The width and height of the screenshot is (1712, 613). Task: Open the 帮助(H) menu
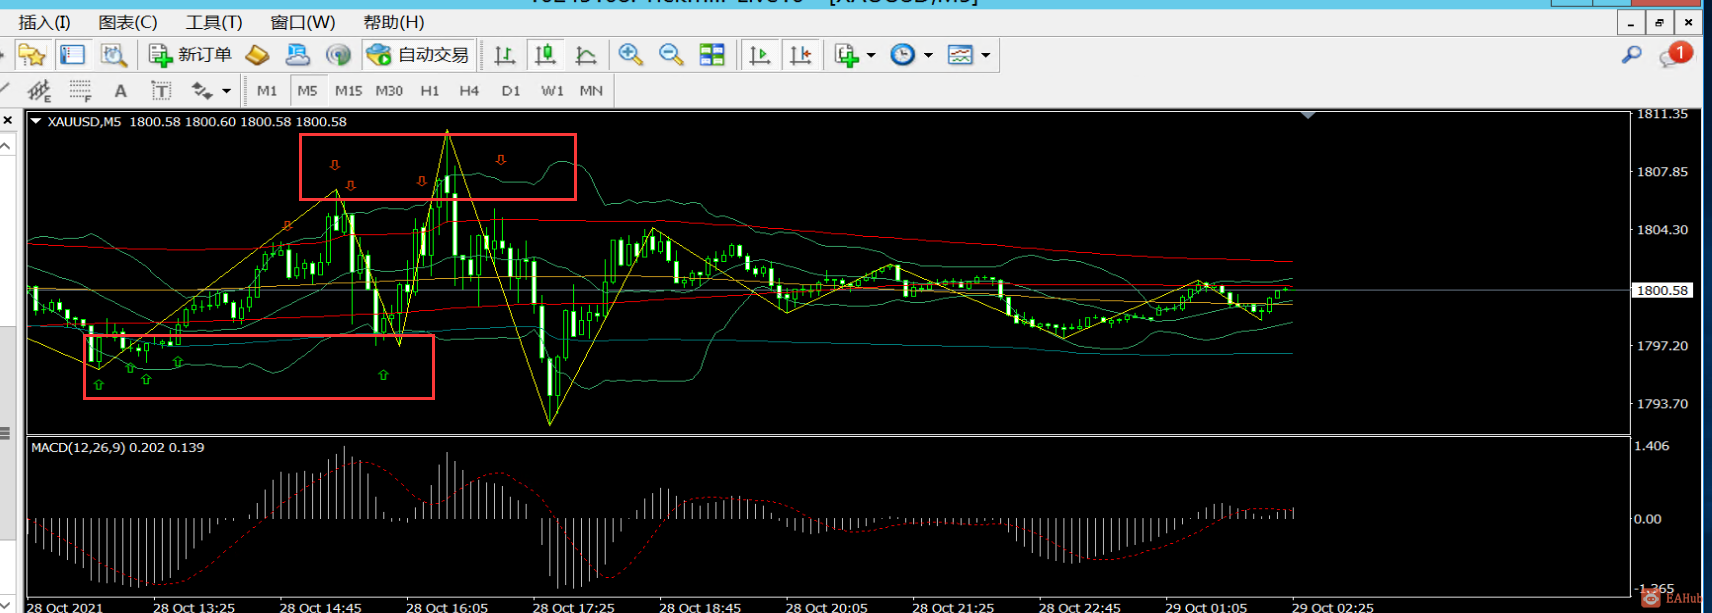[x=394, y=22]
